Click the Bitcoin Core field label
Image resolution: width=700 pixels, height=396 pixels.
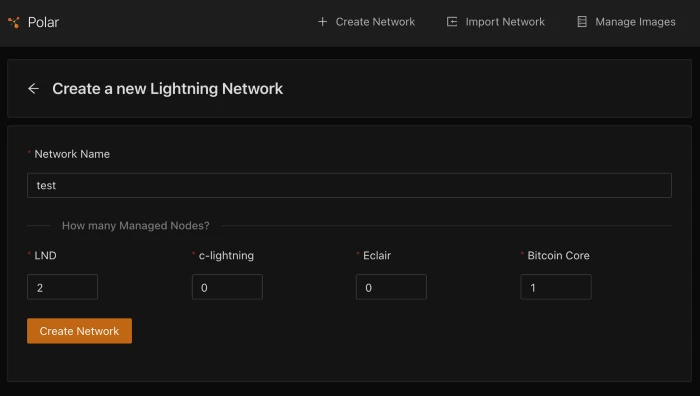[x=558, y=255]
